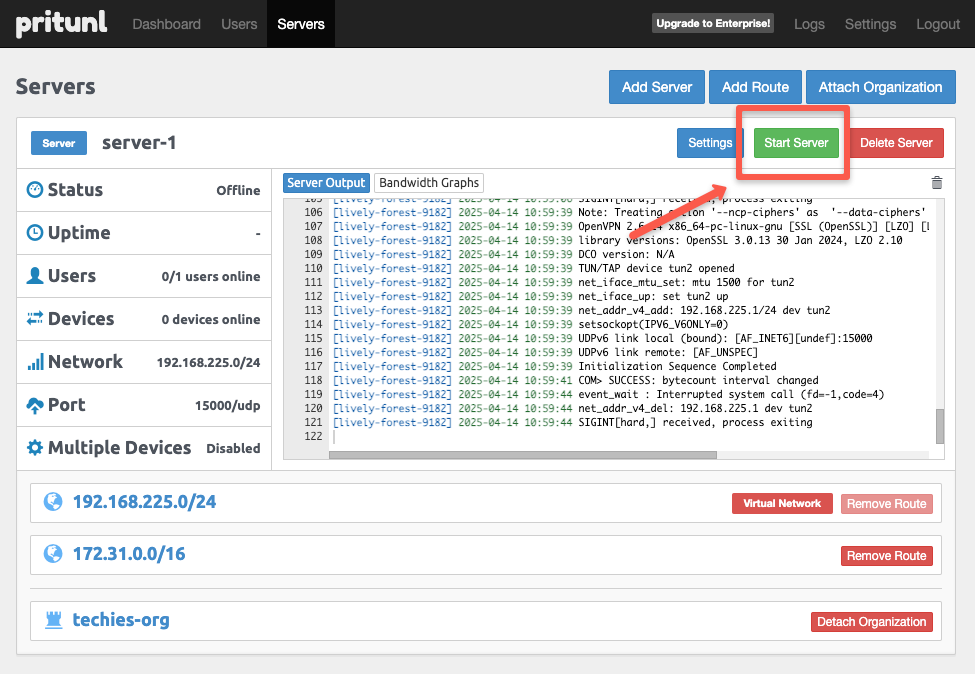This screenshot has width=975, height=674.
Task: Log out via Logout link
Action: click(x=938, y=24)
